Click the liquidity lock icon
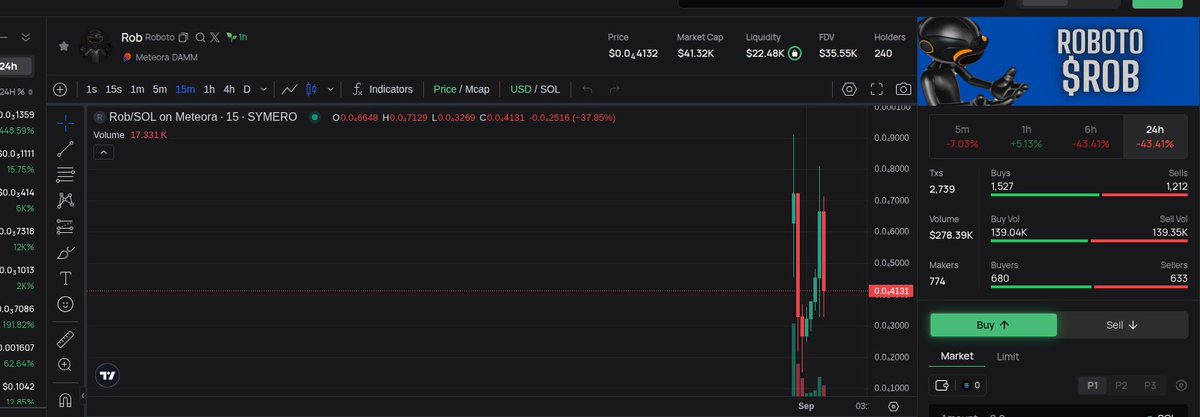This screenshot has width=1200, height=417. tap(795, 53)
